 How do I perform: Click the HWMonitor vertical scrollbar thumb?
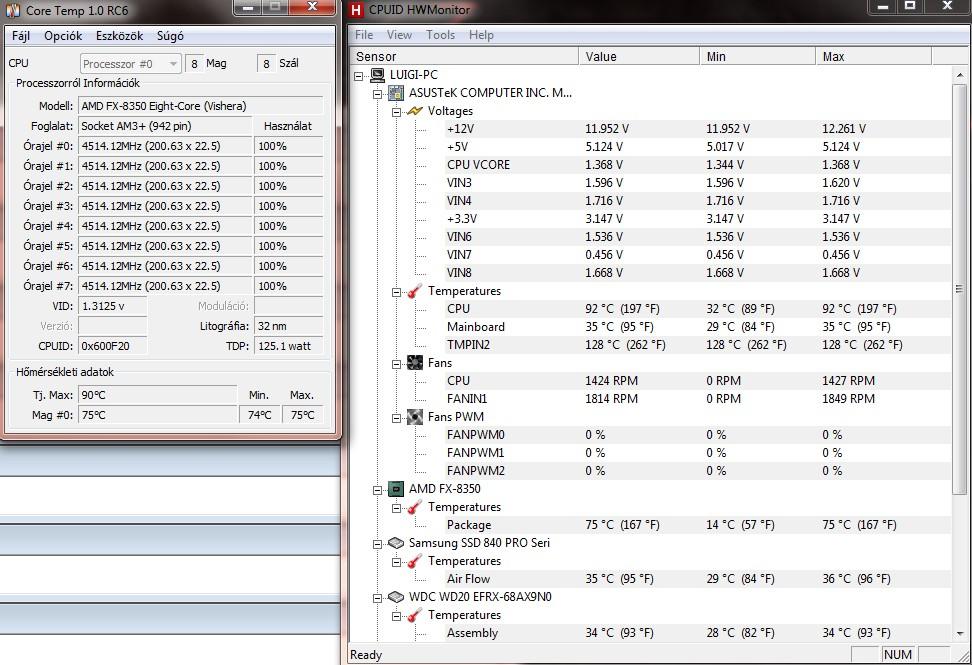coord(960,289)
